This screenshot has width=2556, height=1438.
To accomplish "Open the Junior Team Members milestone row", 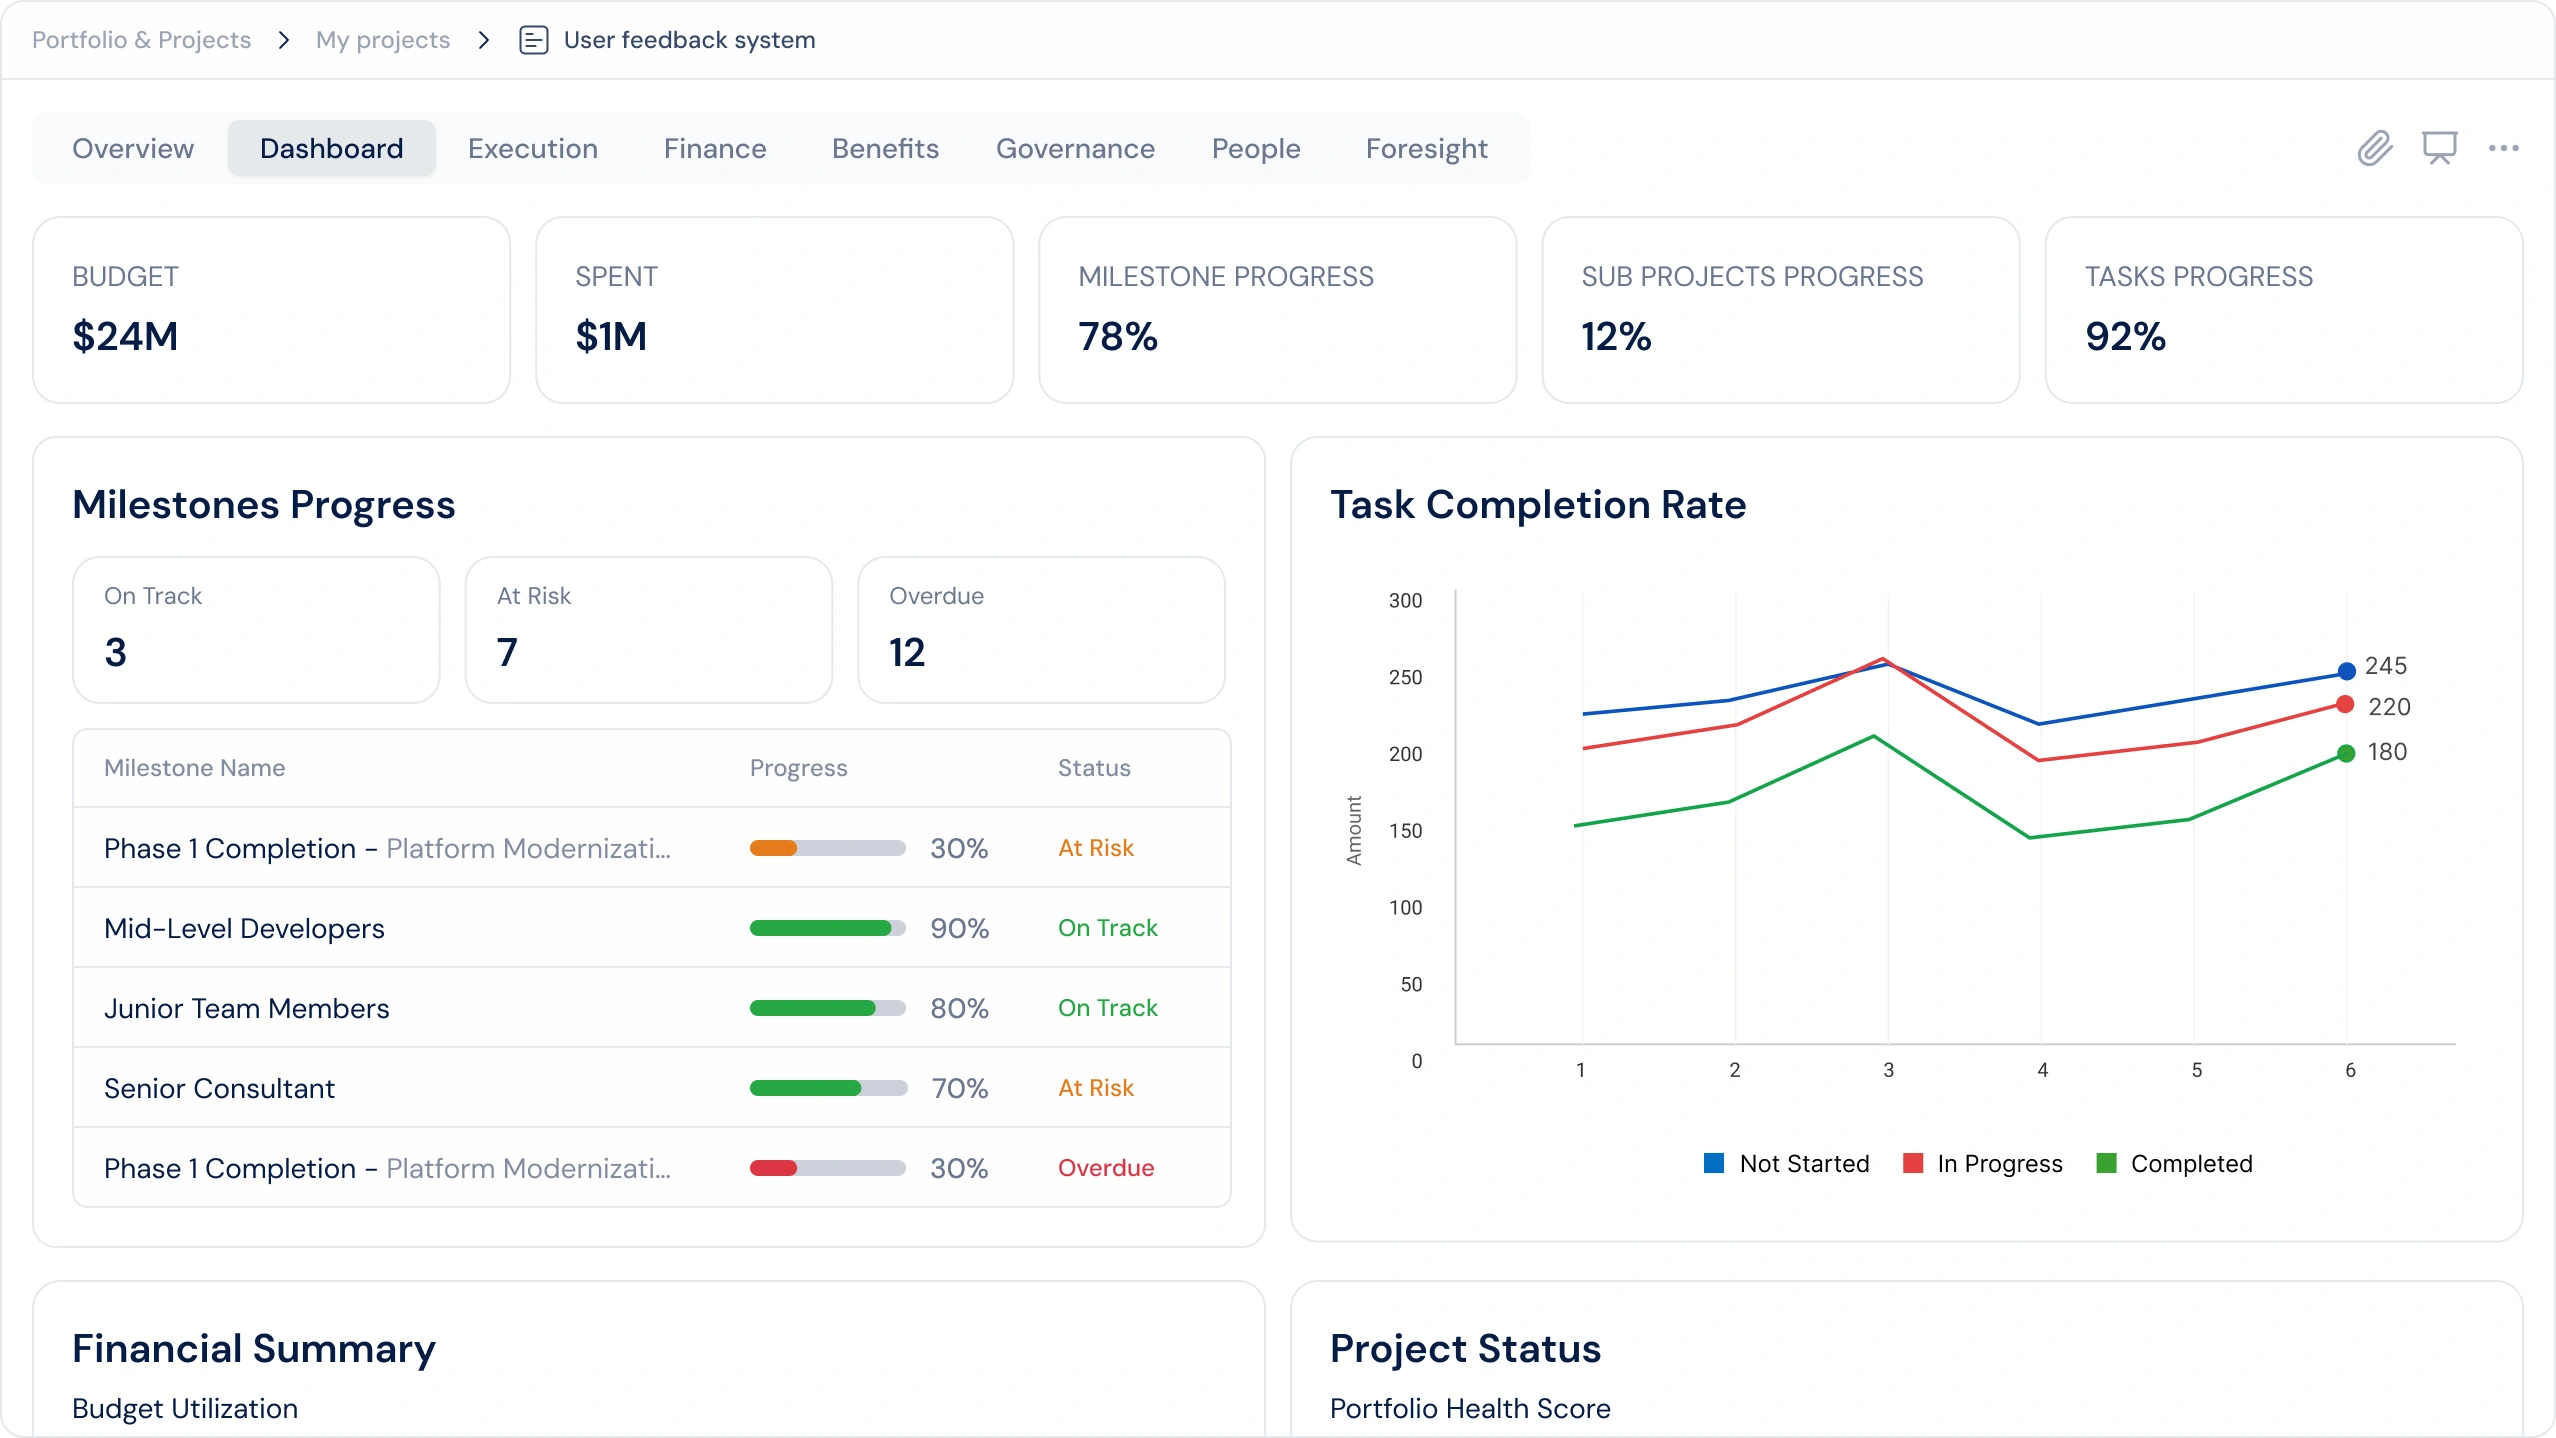I will (x=652, y=1008).
